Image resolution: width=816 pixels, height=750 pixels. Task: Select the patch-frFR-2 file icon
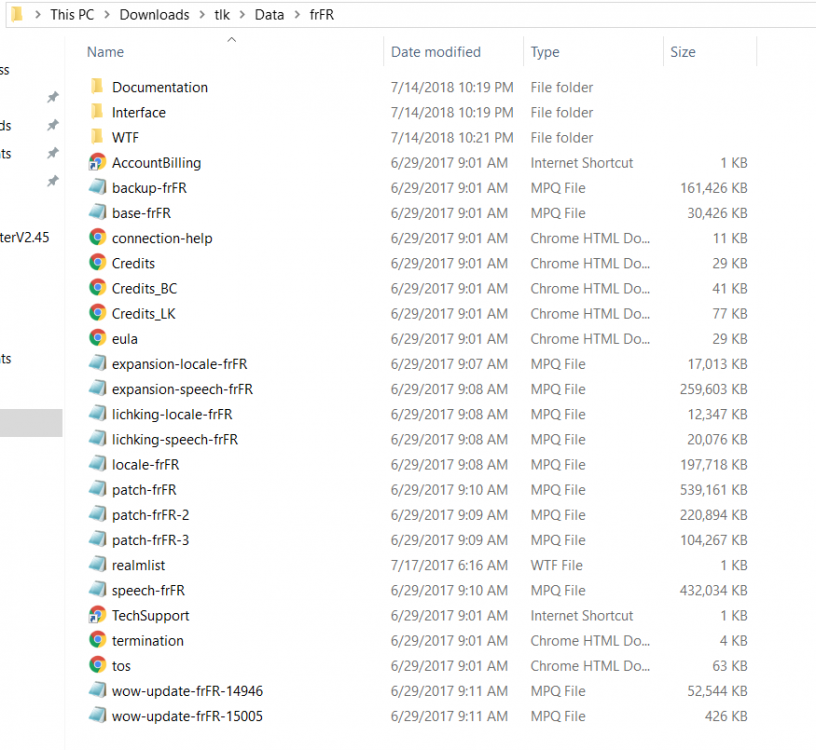coord(97,514)
